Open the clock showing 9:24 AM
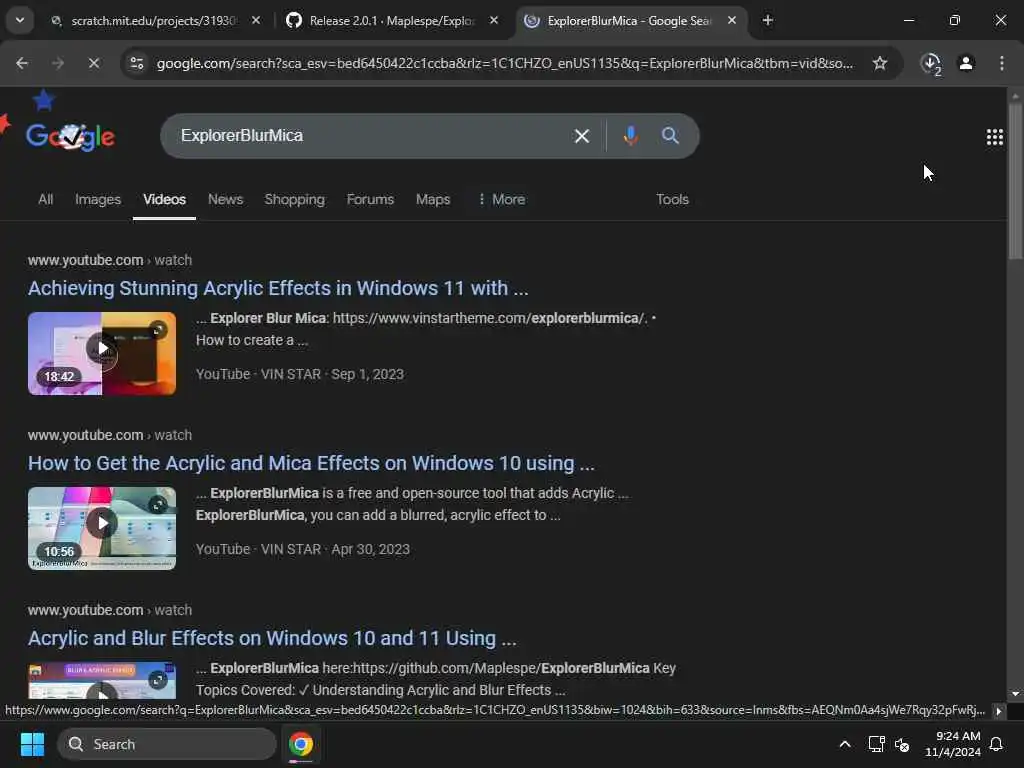The height and width of the screenshot is (768, 1024). click(953, 744)
